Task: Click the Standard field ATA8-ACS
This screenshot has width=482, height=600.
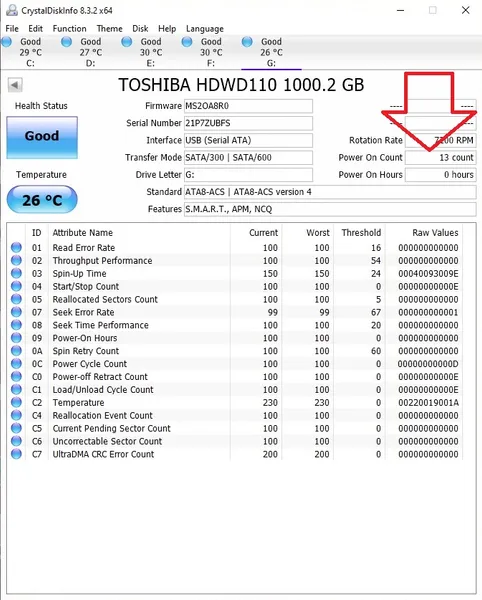Action: [330, 192]
